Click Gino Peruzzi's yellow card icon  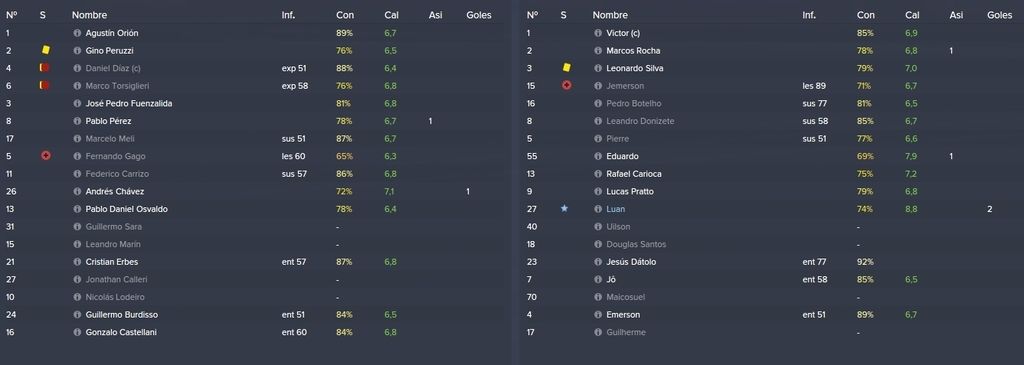click(46, 50)
